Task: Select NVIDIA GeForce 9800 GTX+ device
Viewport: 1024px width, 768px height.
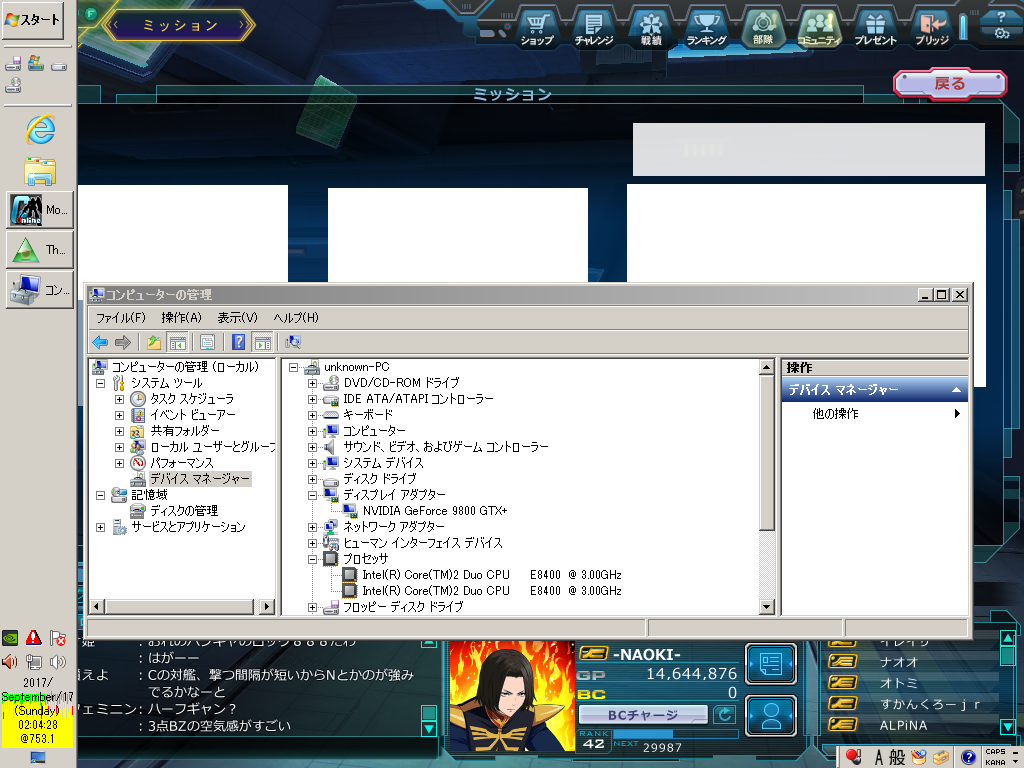Action: [x=435, y=511]
